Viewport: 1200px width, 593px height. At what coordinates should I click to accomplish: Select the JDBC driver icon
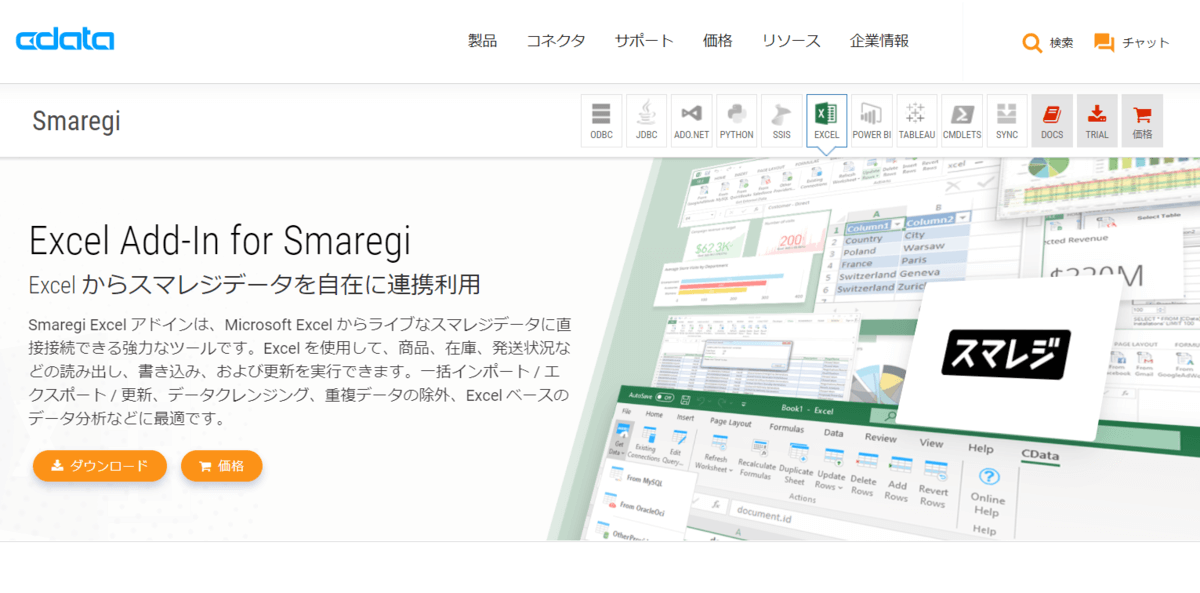point(646,121)
